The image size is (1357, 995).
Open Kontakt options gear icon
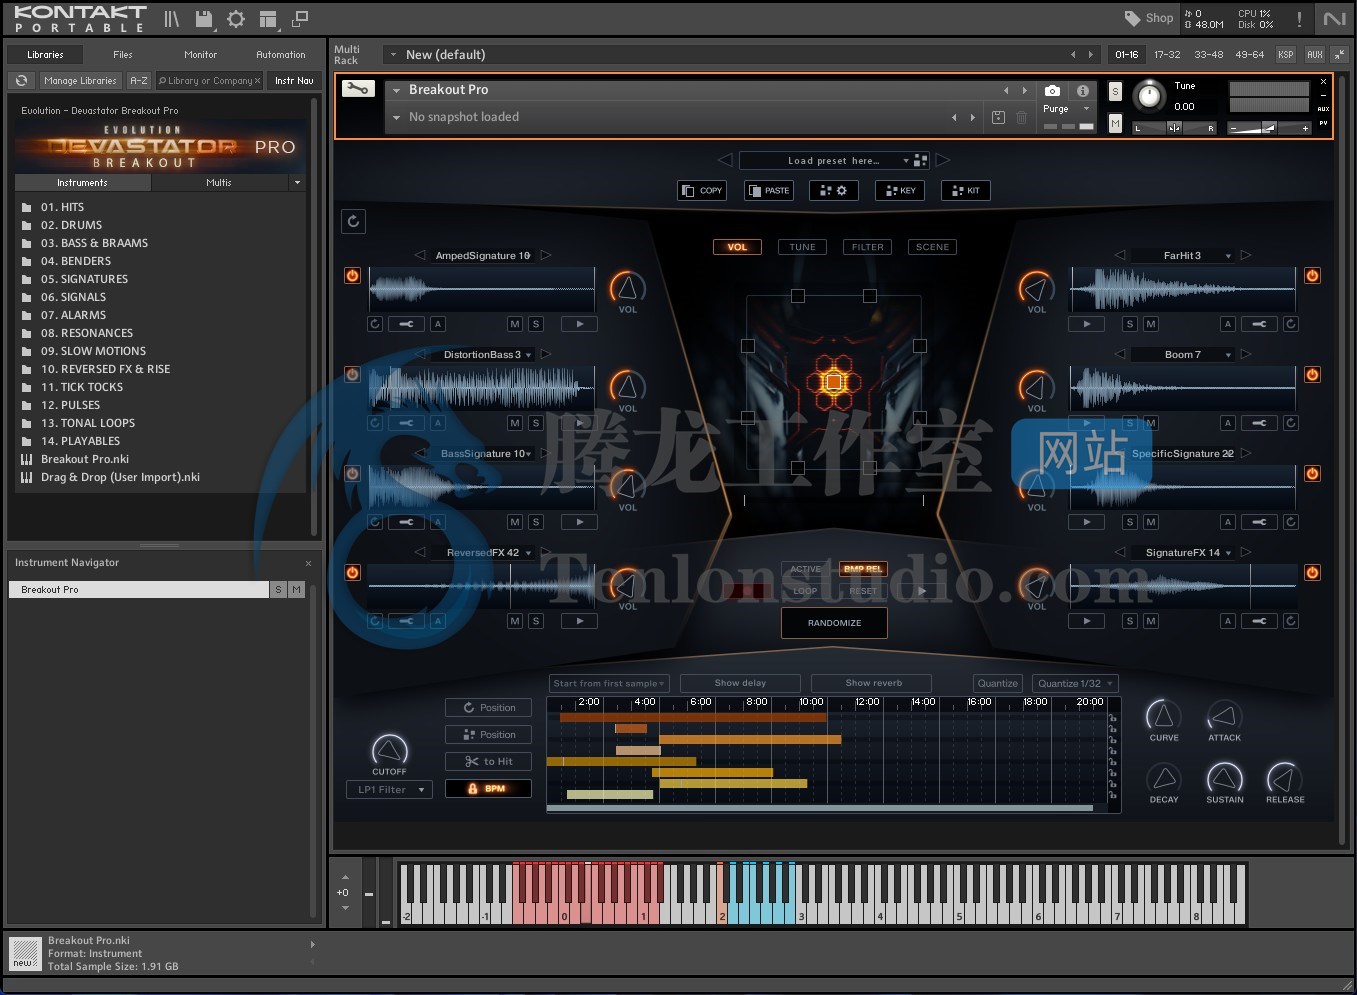236,18
